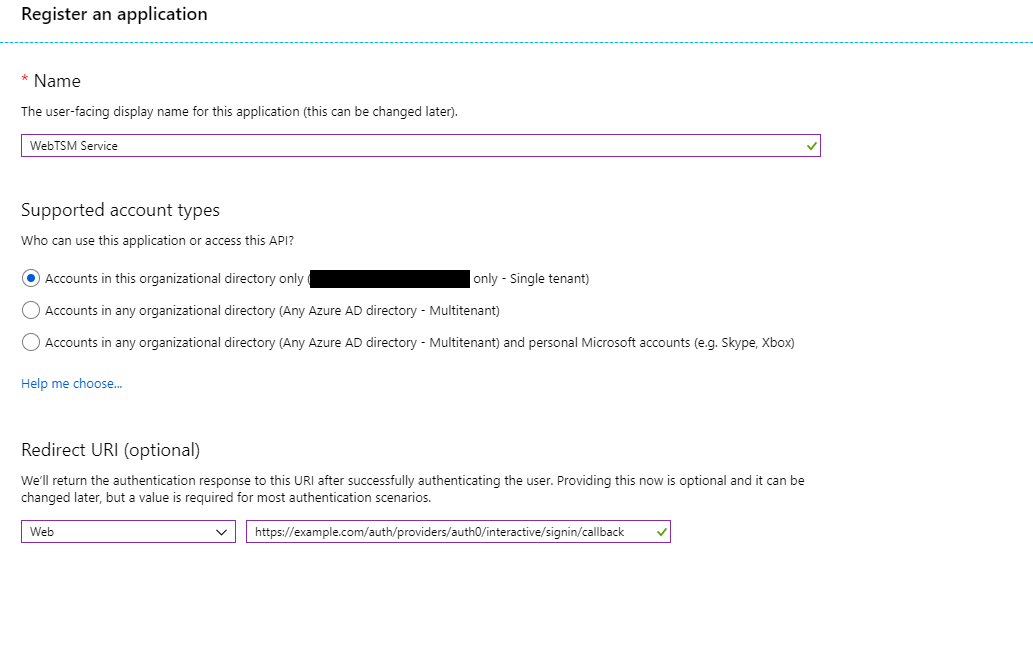1033x663 pixels.
Task: Click the Redirect URI (optional) heading
Action: pyautogui.click(x=110, y=450)
